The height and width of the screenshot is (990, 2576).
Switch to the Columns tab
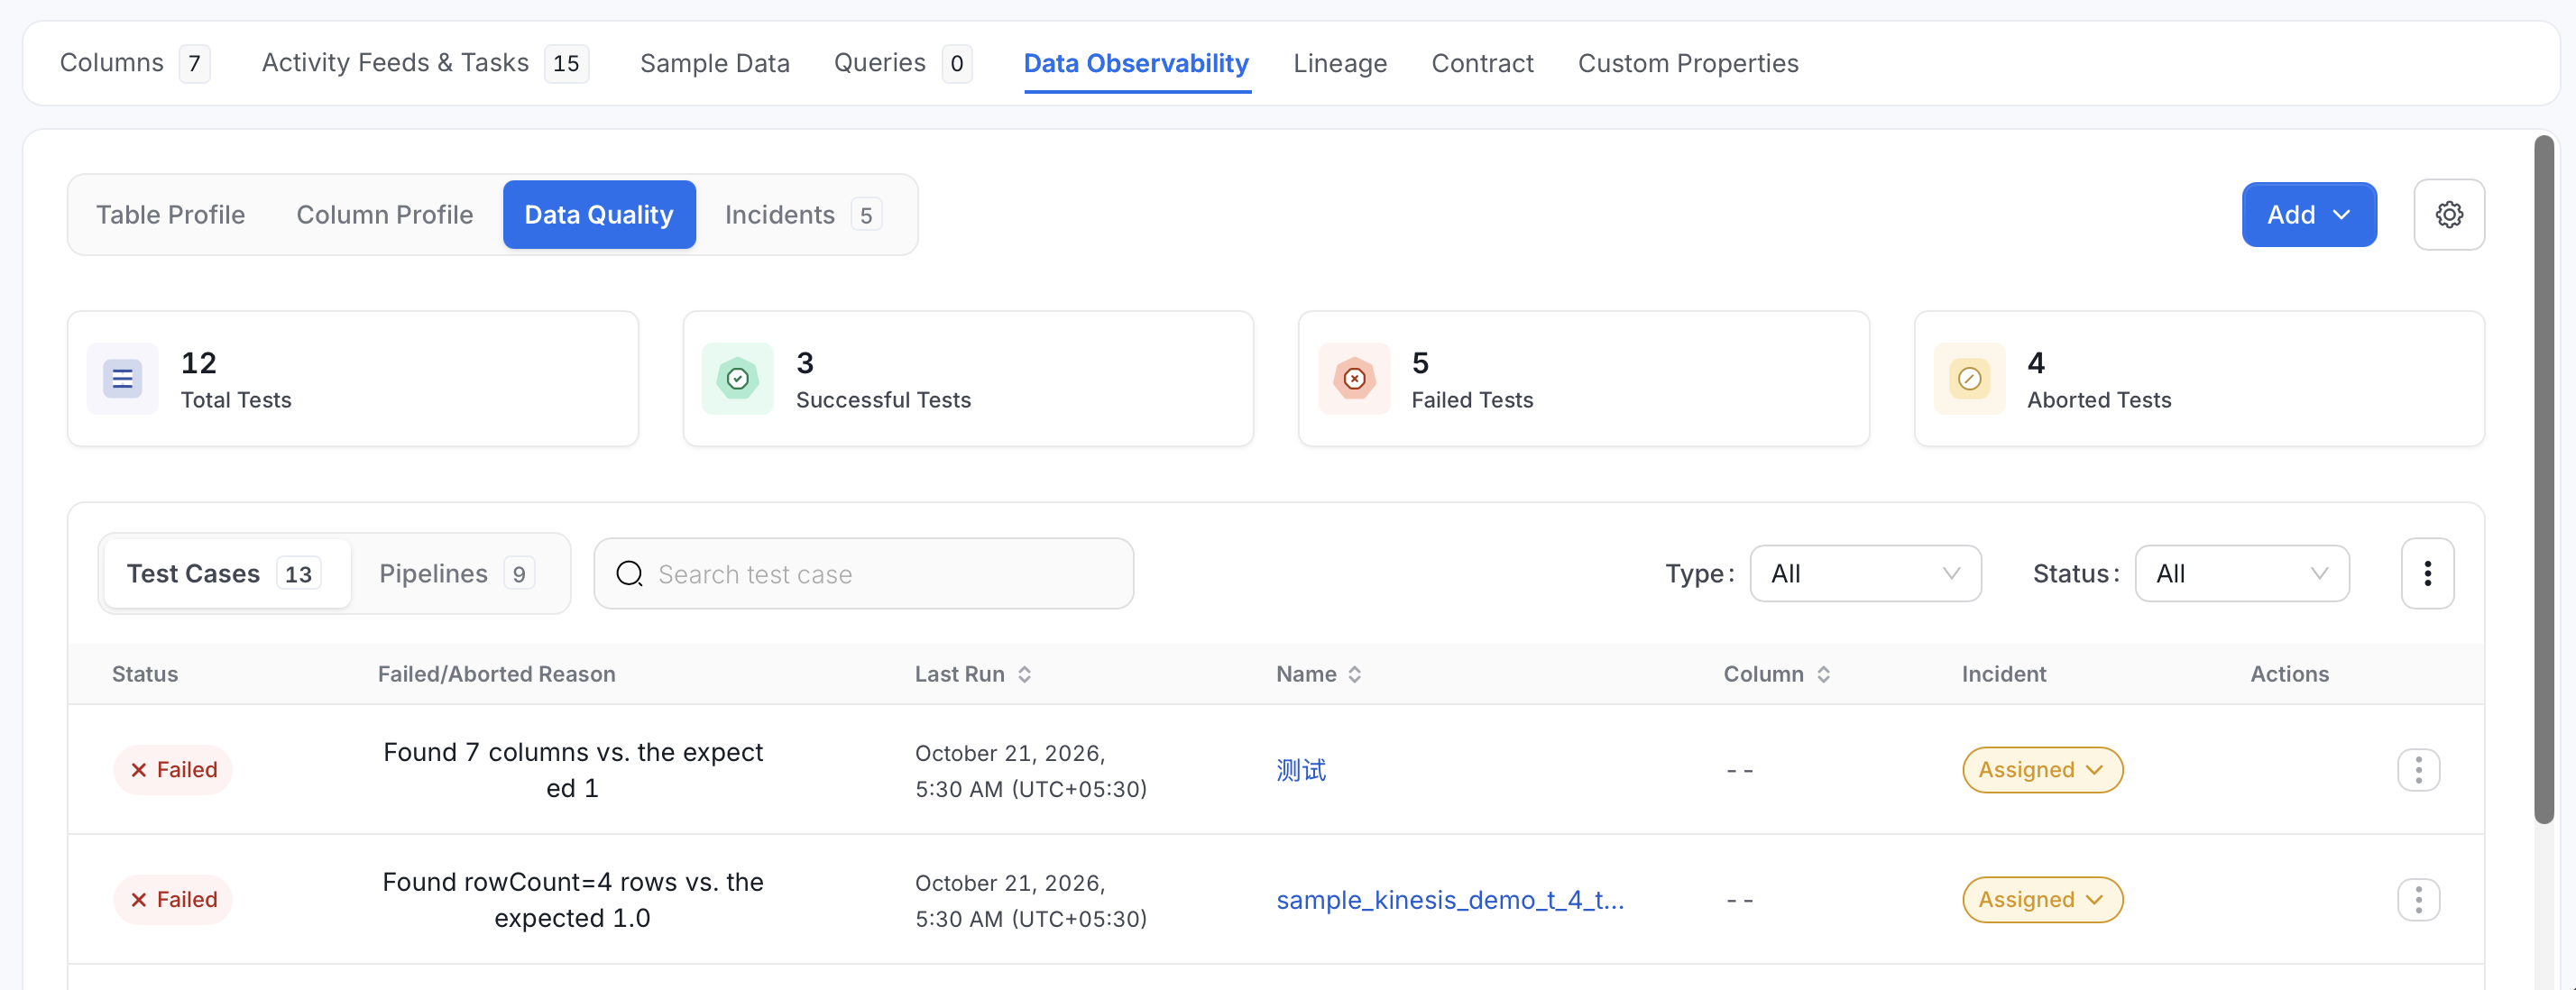(134, 63)
